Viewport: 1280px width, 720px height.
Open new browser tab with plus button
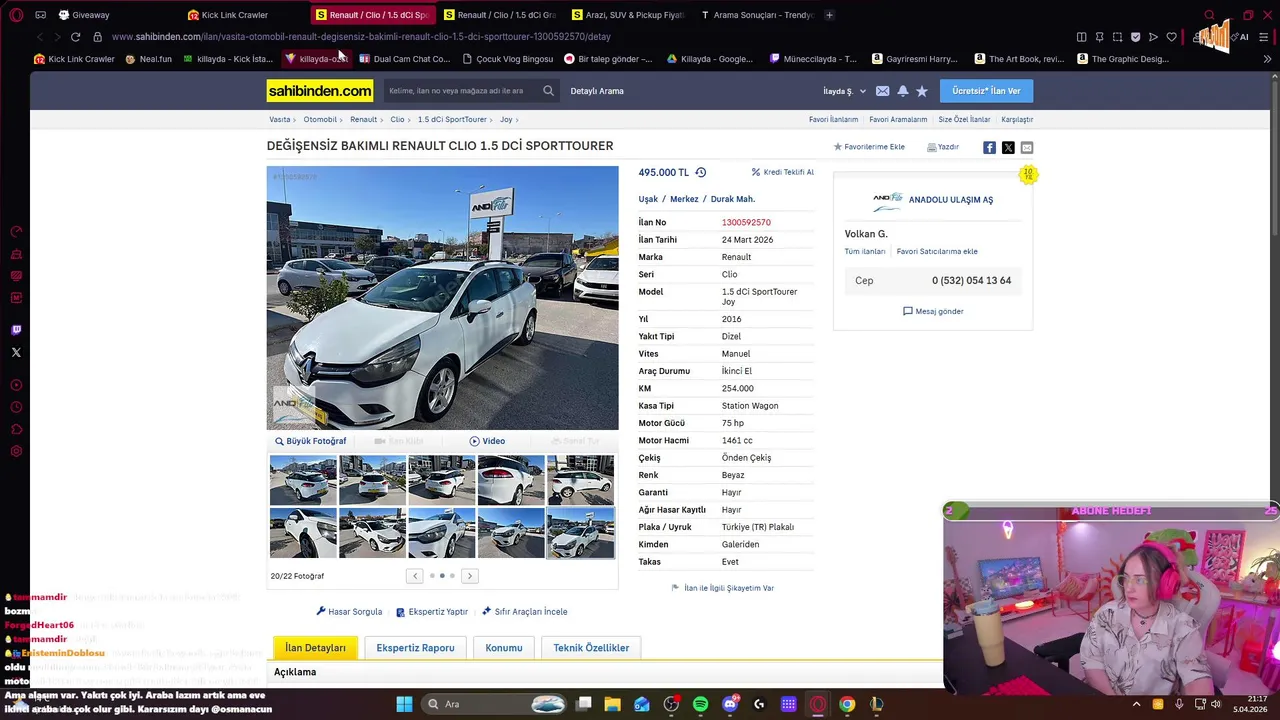829,15
